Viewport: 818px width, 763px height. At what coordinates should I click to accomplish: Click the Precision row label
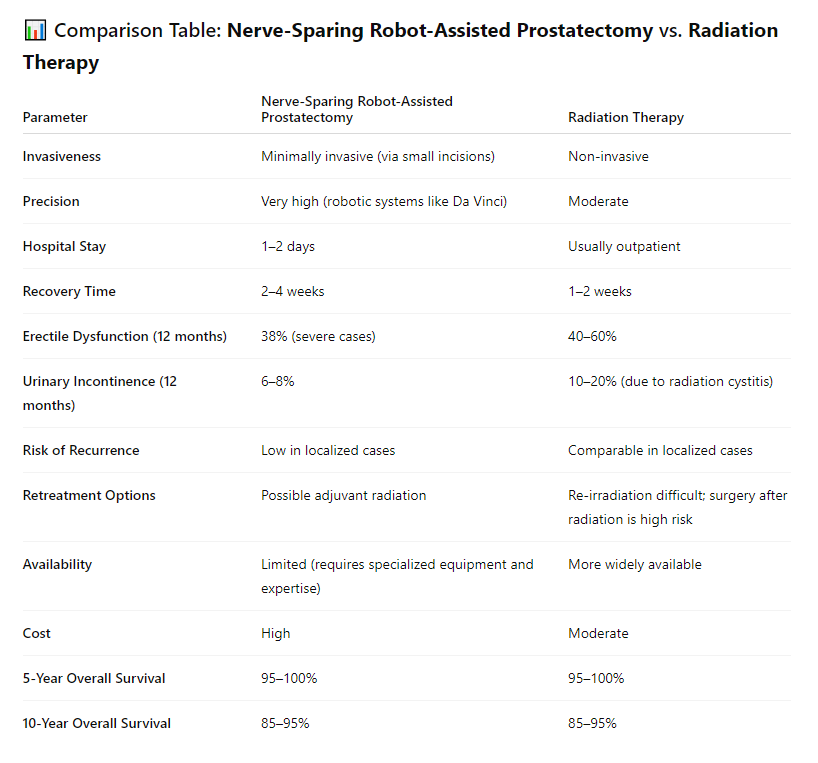coord(51,201)
